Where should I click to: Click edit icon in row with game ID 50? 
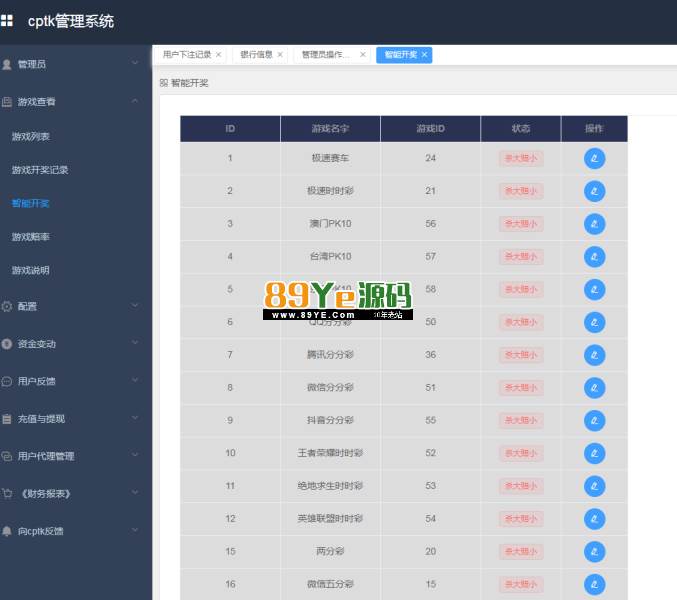click(594, 322)
